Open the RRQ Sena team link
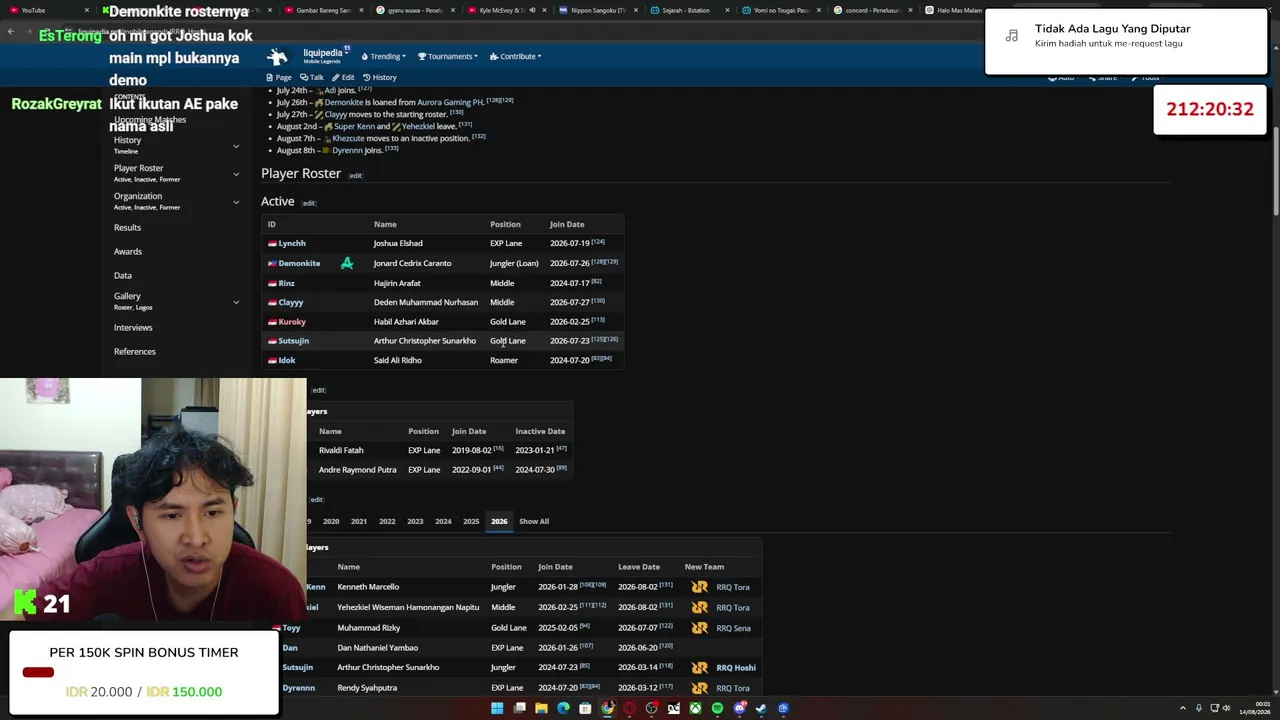Screen dimensions: 1280x720 (x=733, y=628)
